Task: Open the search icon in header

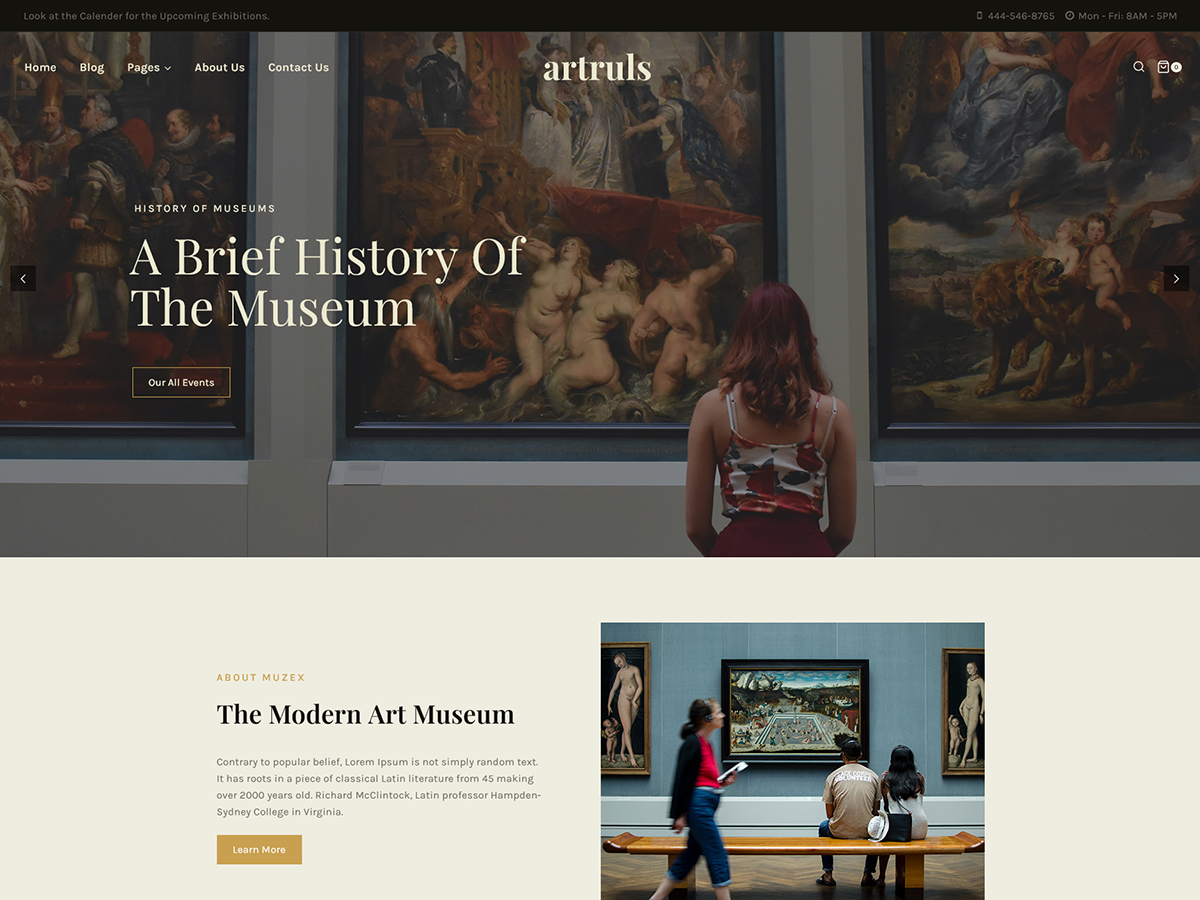Action: (1138, 67)
